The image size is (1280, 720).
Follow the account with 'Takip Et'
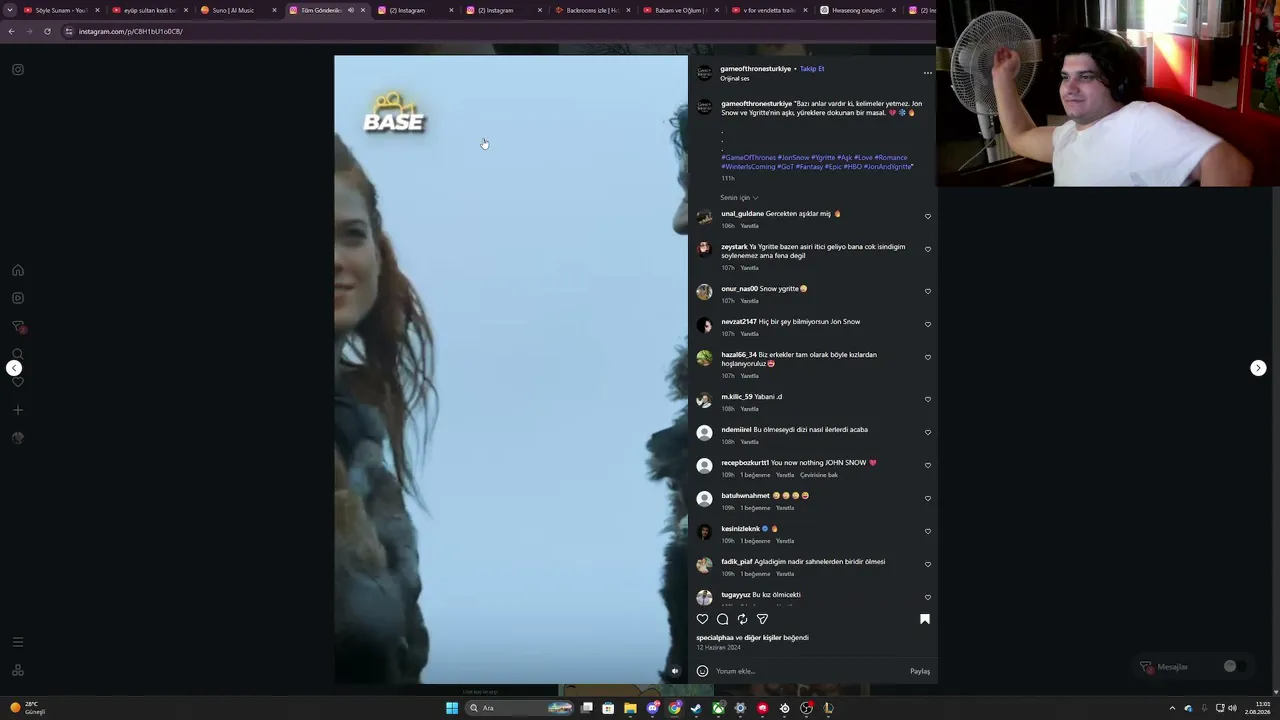click(x=812, y=69)
